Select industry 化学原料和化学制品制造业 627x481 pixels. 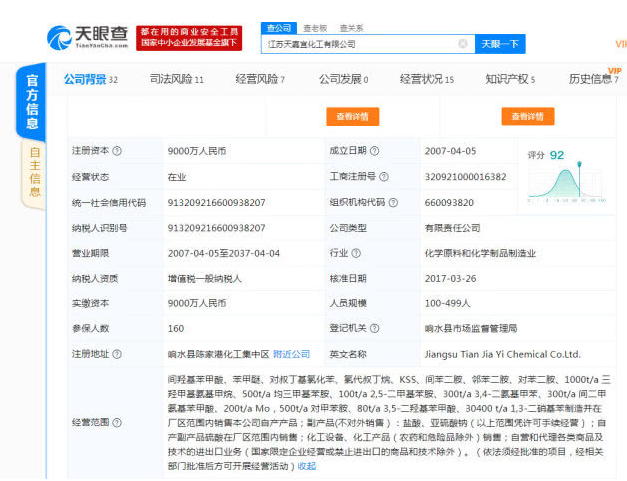coord(480,253)
